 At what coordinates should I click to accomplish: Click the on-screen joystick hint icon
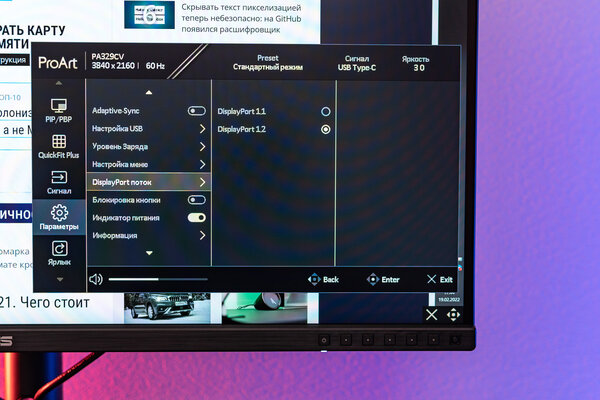click(x=453, y=315)
